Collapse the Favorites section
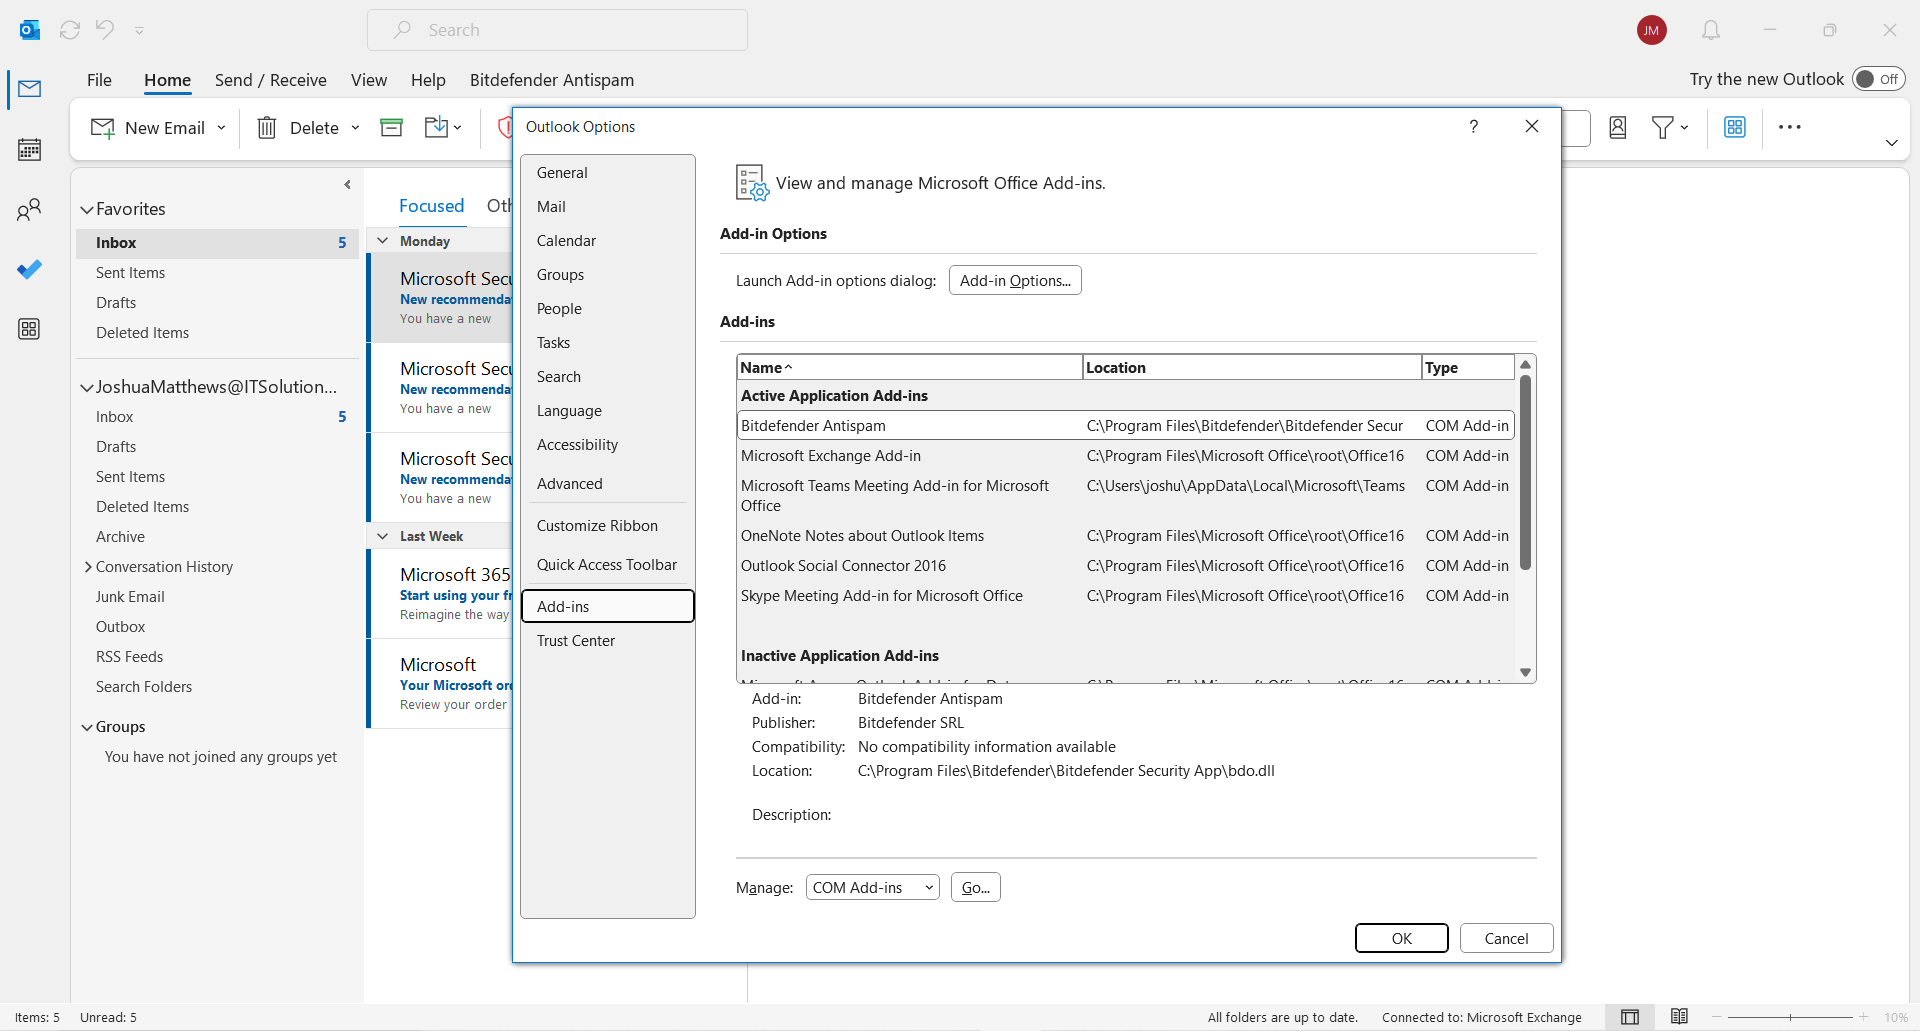Screen dimensions: 1920x1031 pyautogui.click(x=87, y=210)
